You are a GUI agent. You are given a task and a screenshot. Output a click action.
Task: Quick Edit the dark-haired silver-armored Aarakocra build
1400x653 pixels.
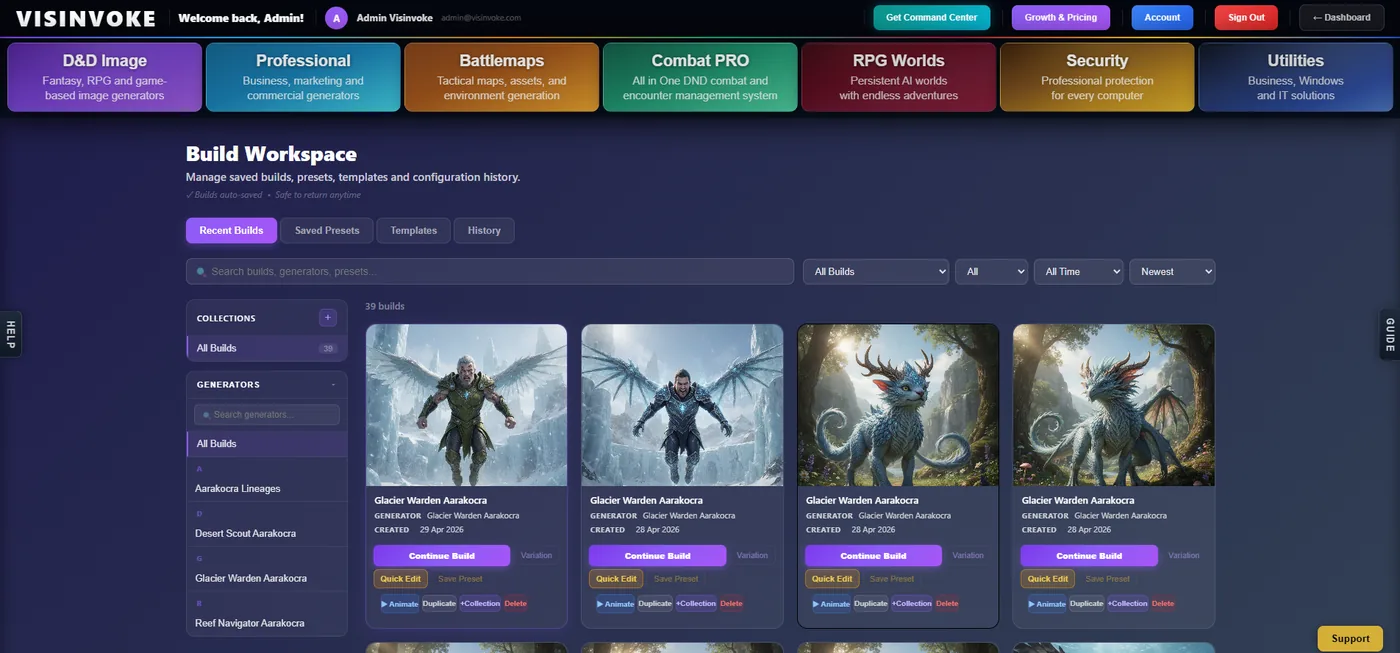click(617, 579)
